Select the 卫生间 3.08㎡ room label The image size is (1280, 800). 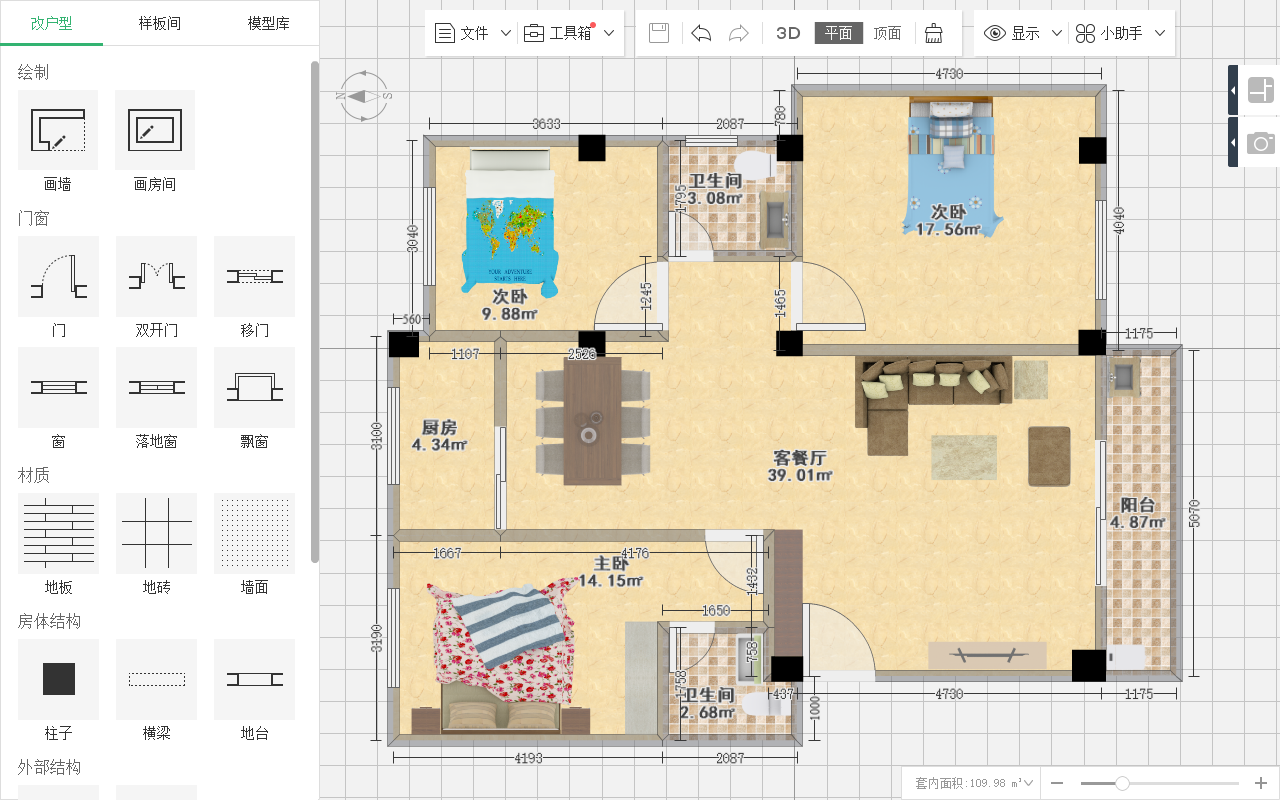point(716,189)
